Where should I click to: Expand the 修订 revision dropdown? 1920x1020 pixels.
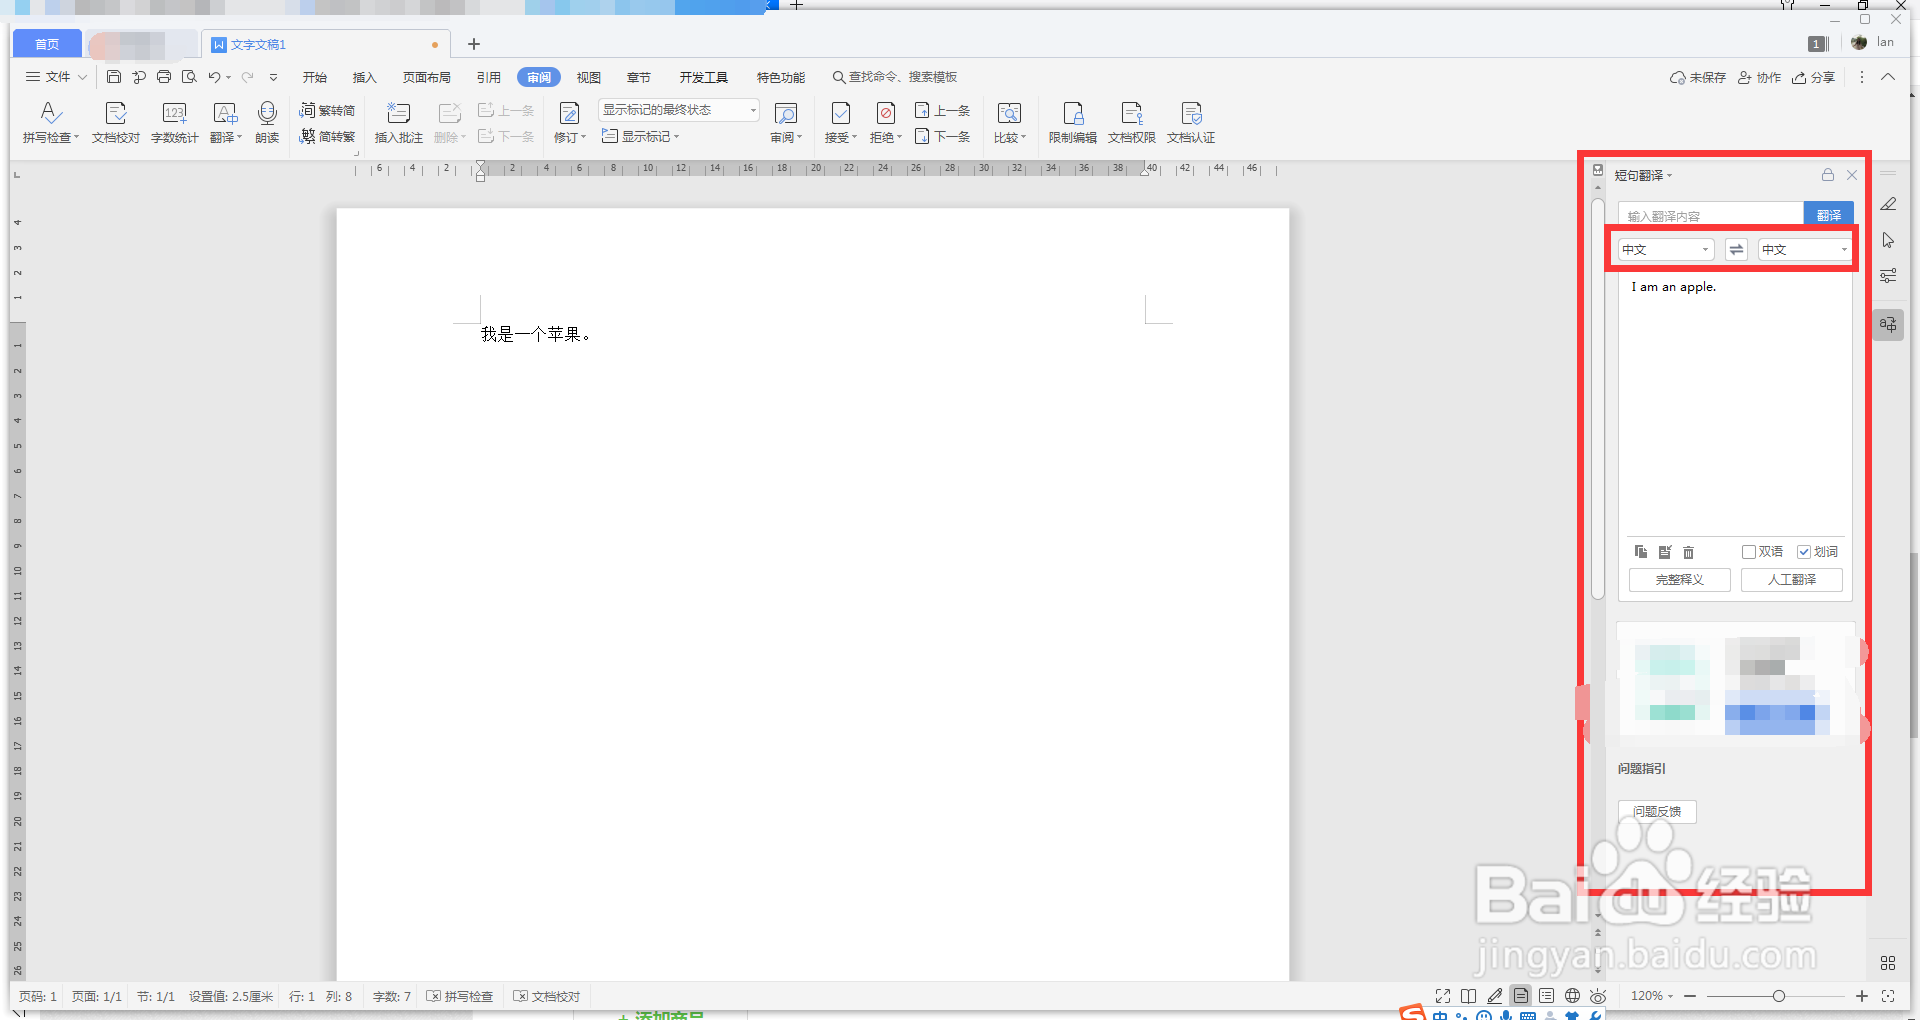click(583, 137)
